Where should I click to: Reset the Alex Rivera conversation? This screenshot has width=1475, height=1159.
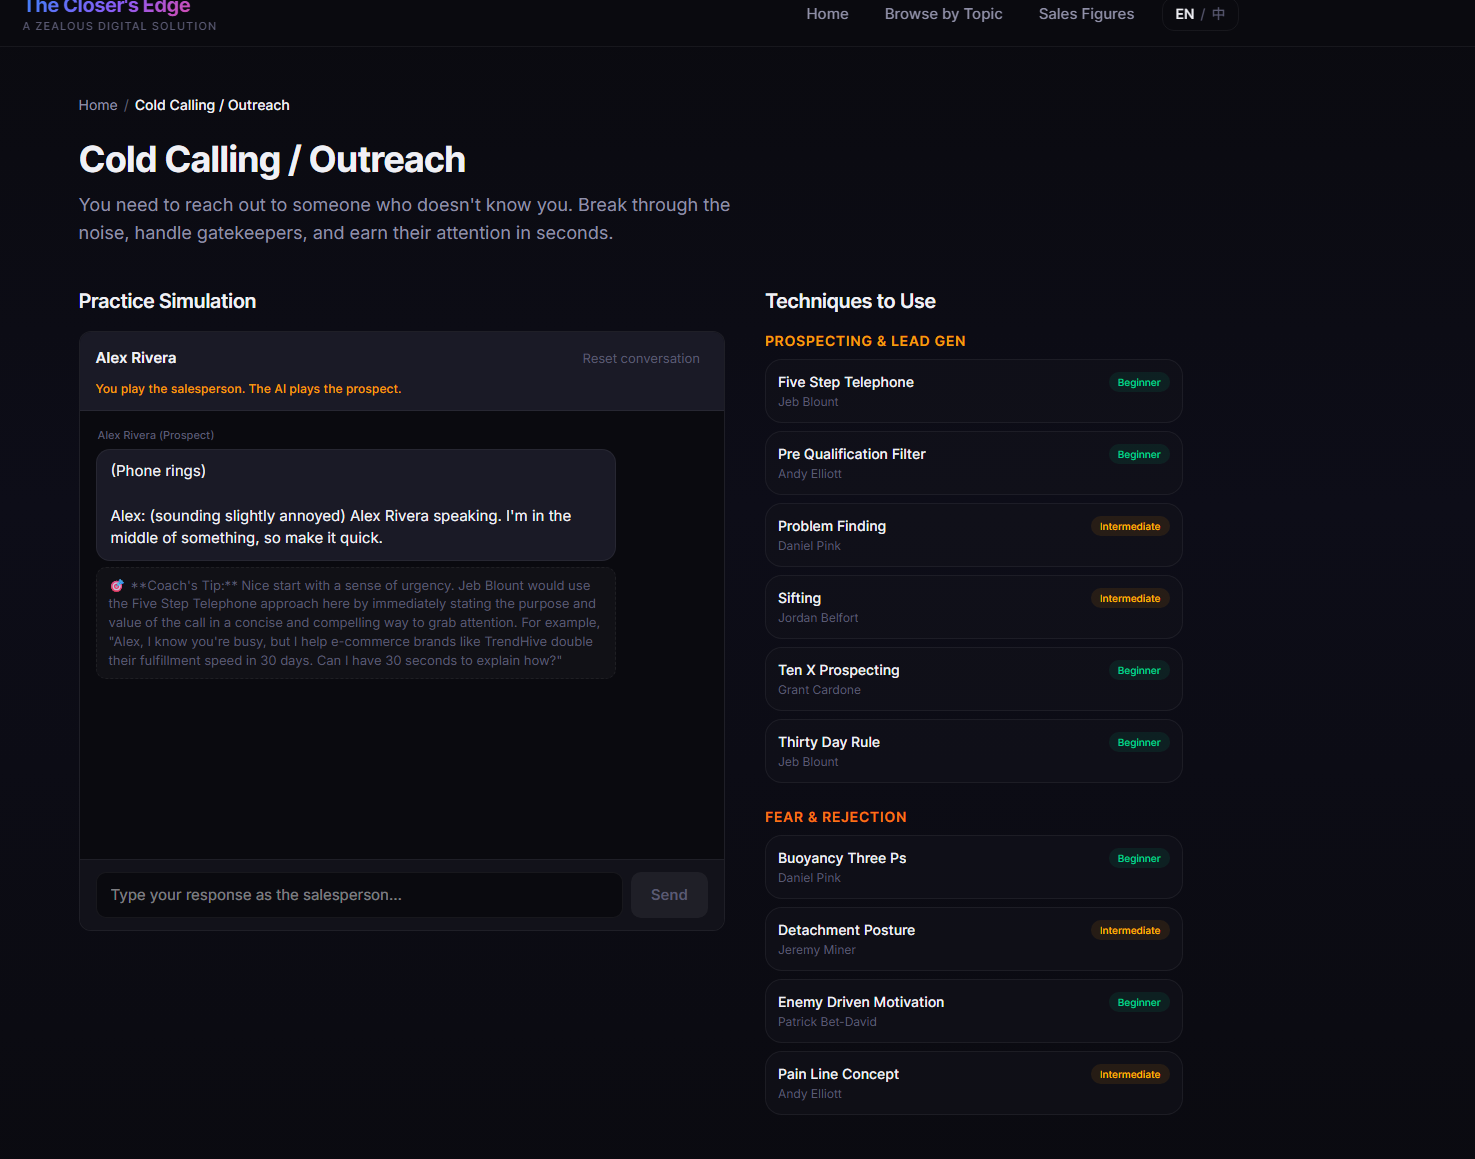click(640, 358)
